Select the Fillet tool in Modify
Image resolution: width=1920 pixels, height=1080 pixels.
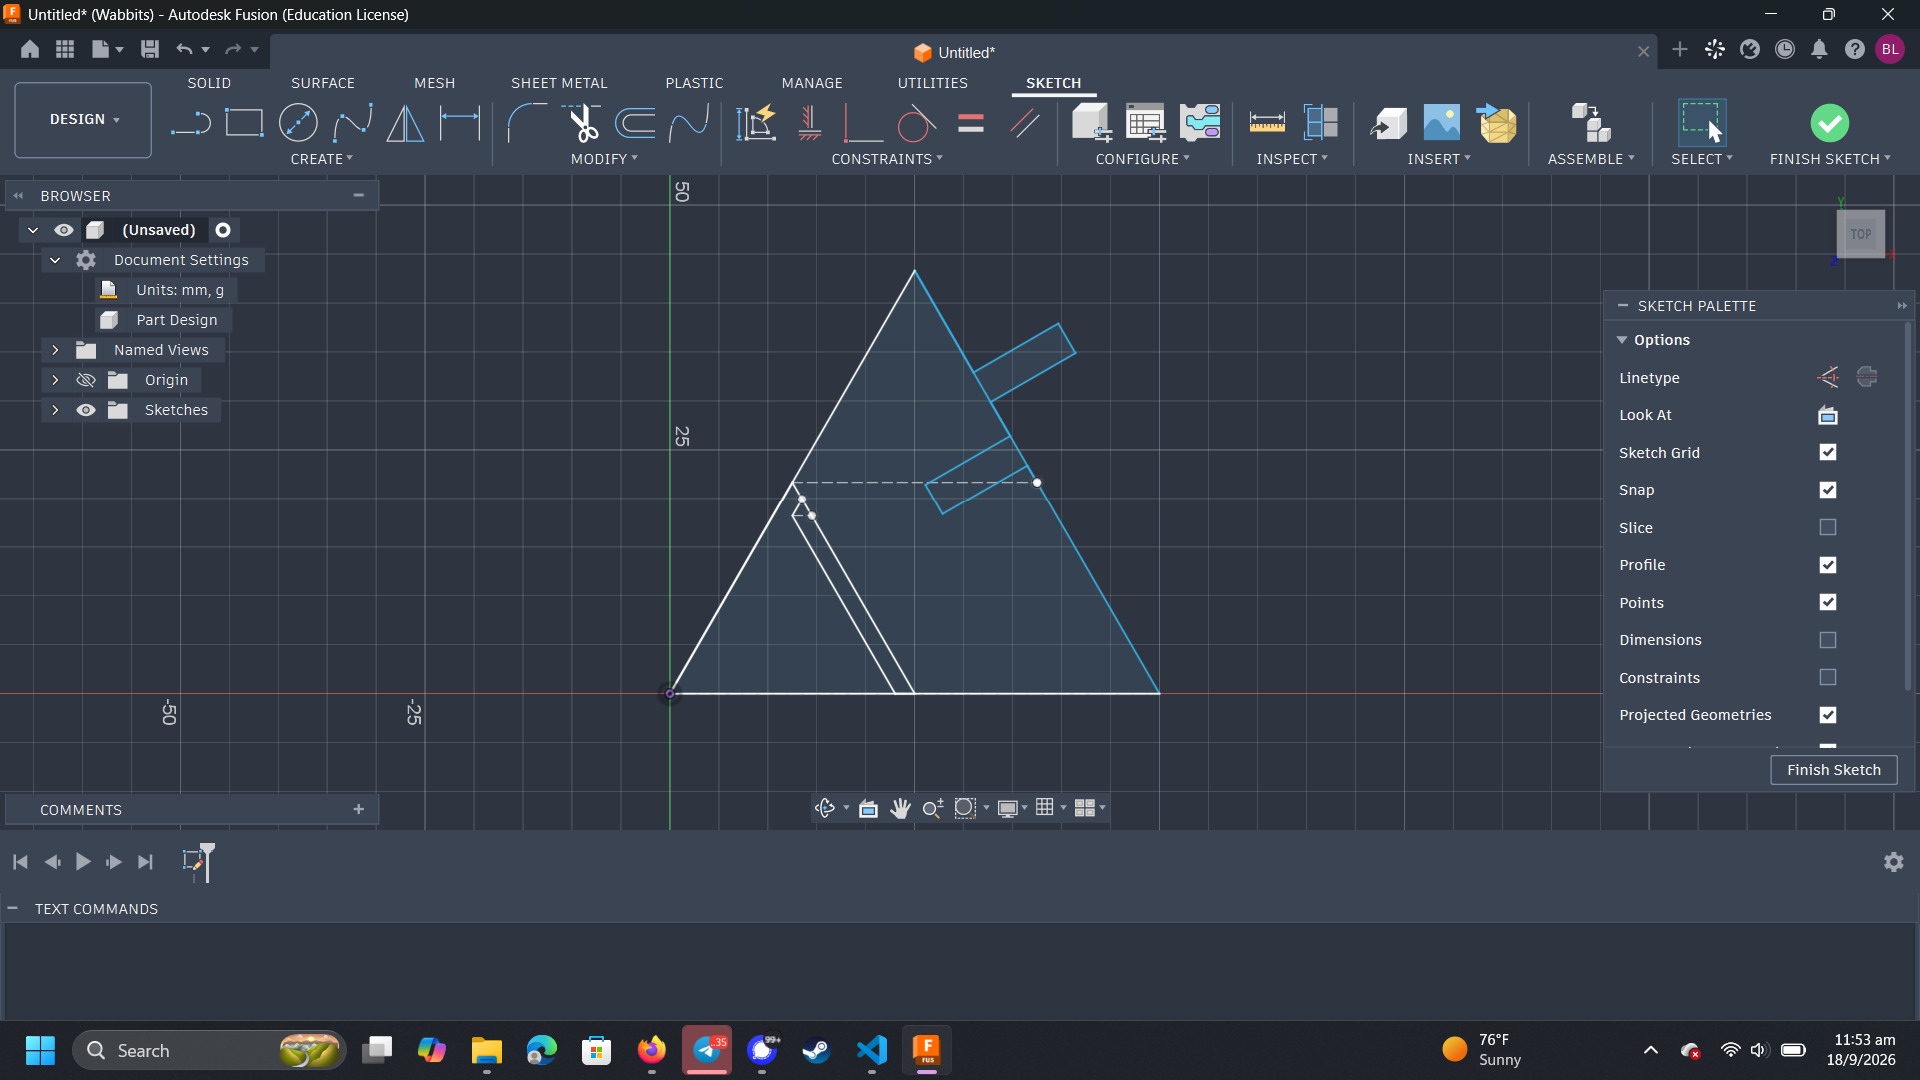(527, 124)
